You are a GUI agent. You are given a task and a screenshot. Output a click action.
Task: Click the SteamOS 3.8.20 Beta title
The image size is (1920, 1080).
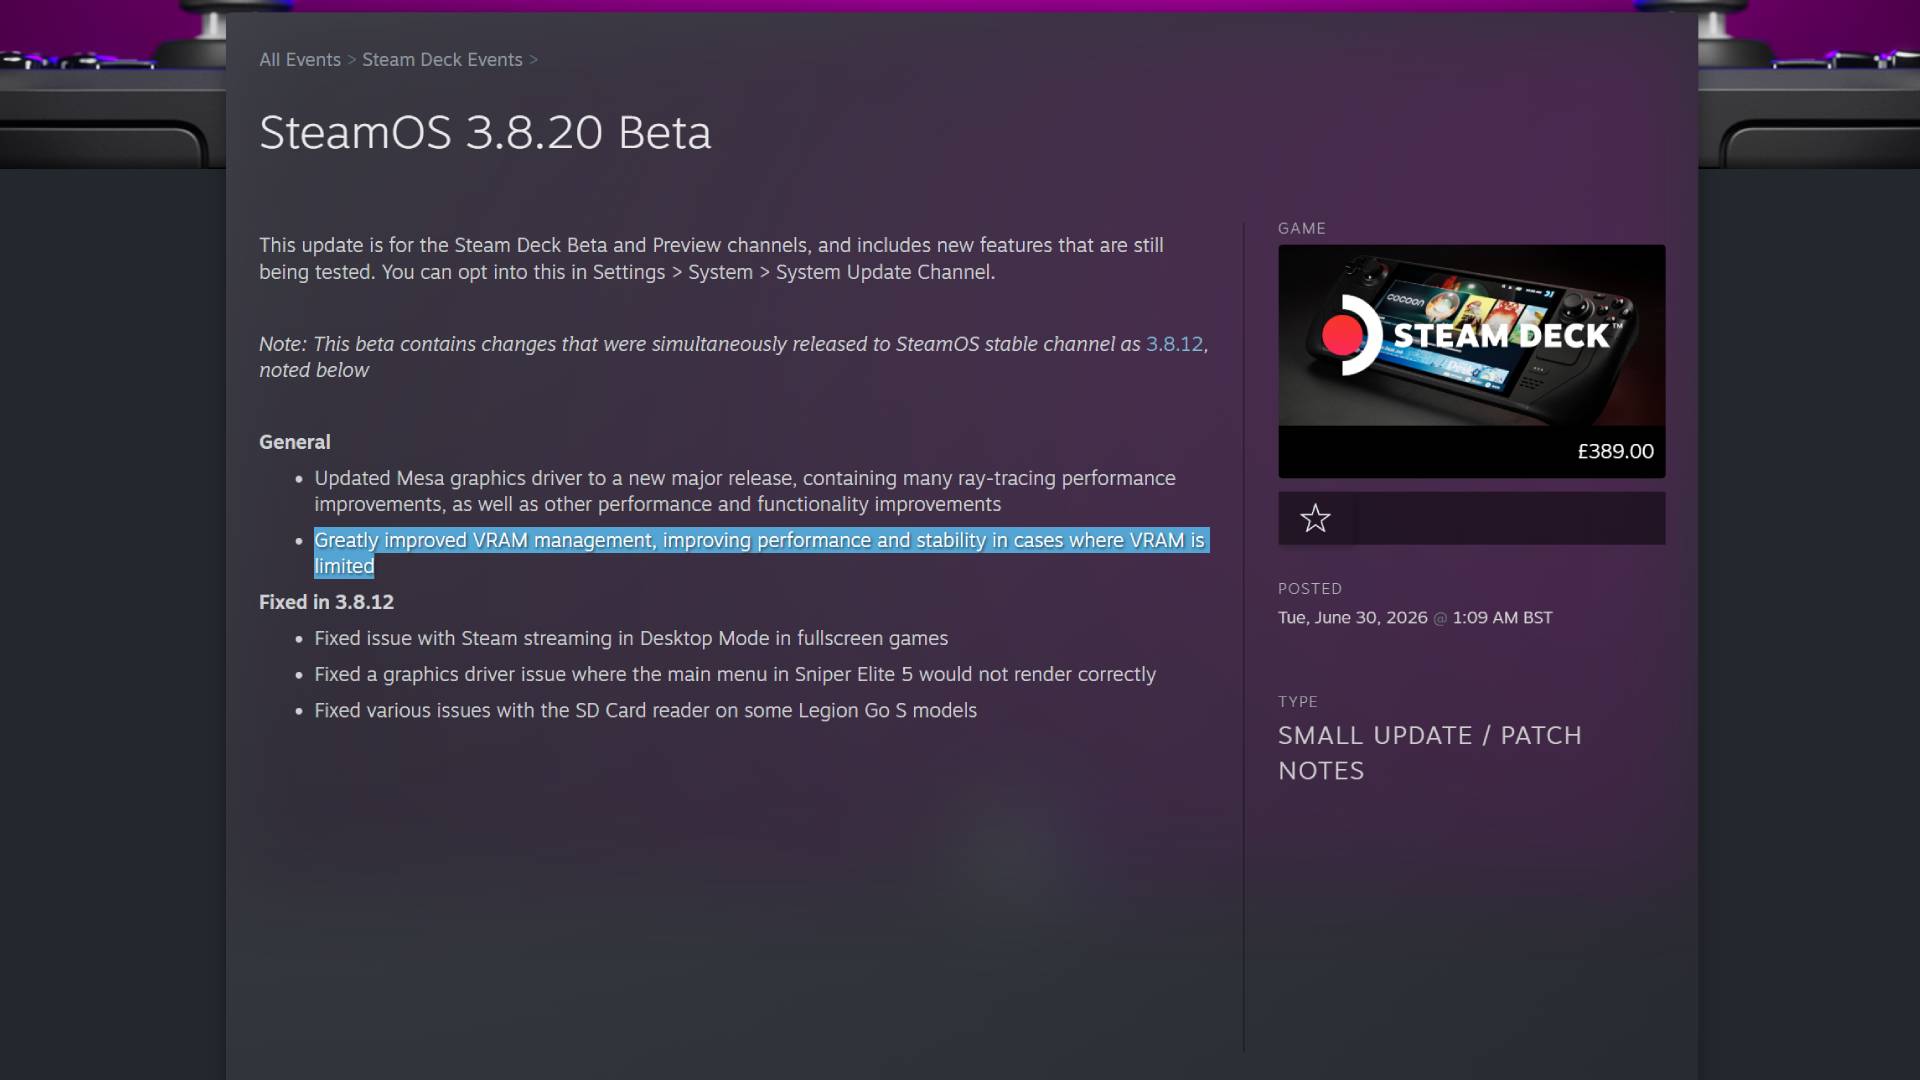coord(485,133)
